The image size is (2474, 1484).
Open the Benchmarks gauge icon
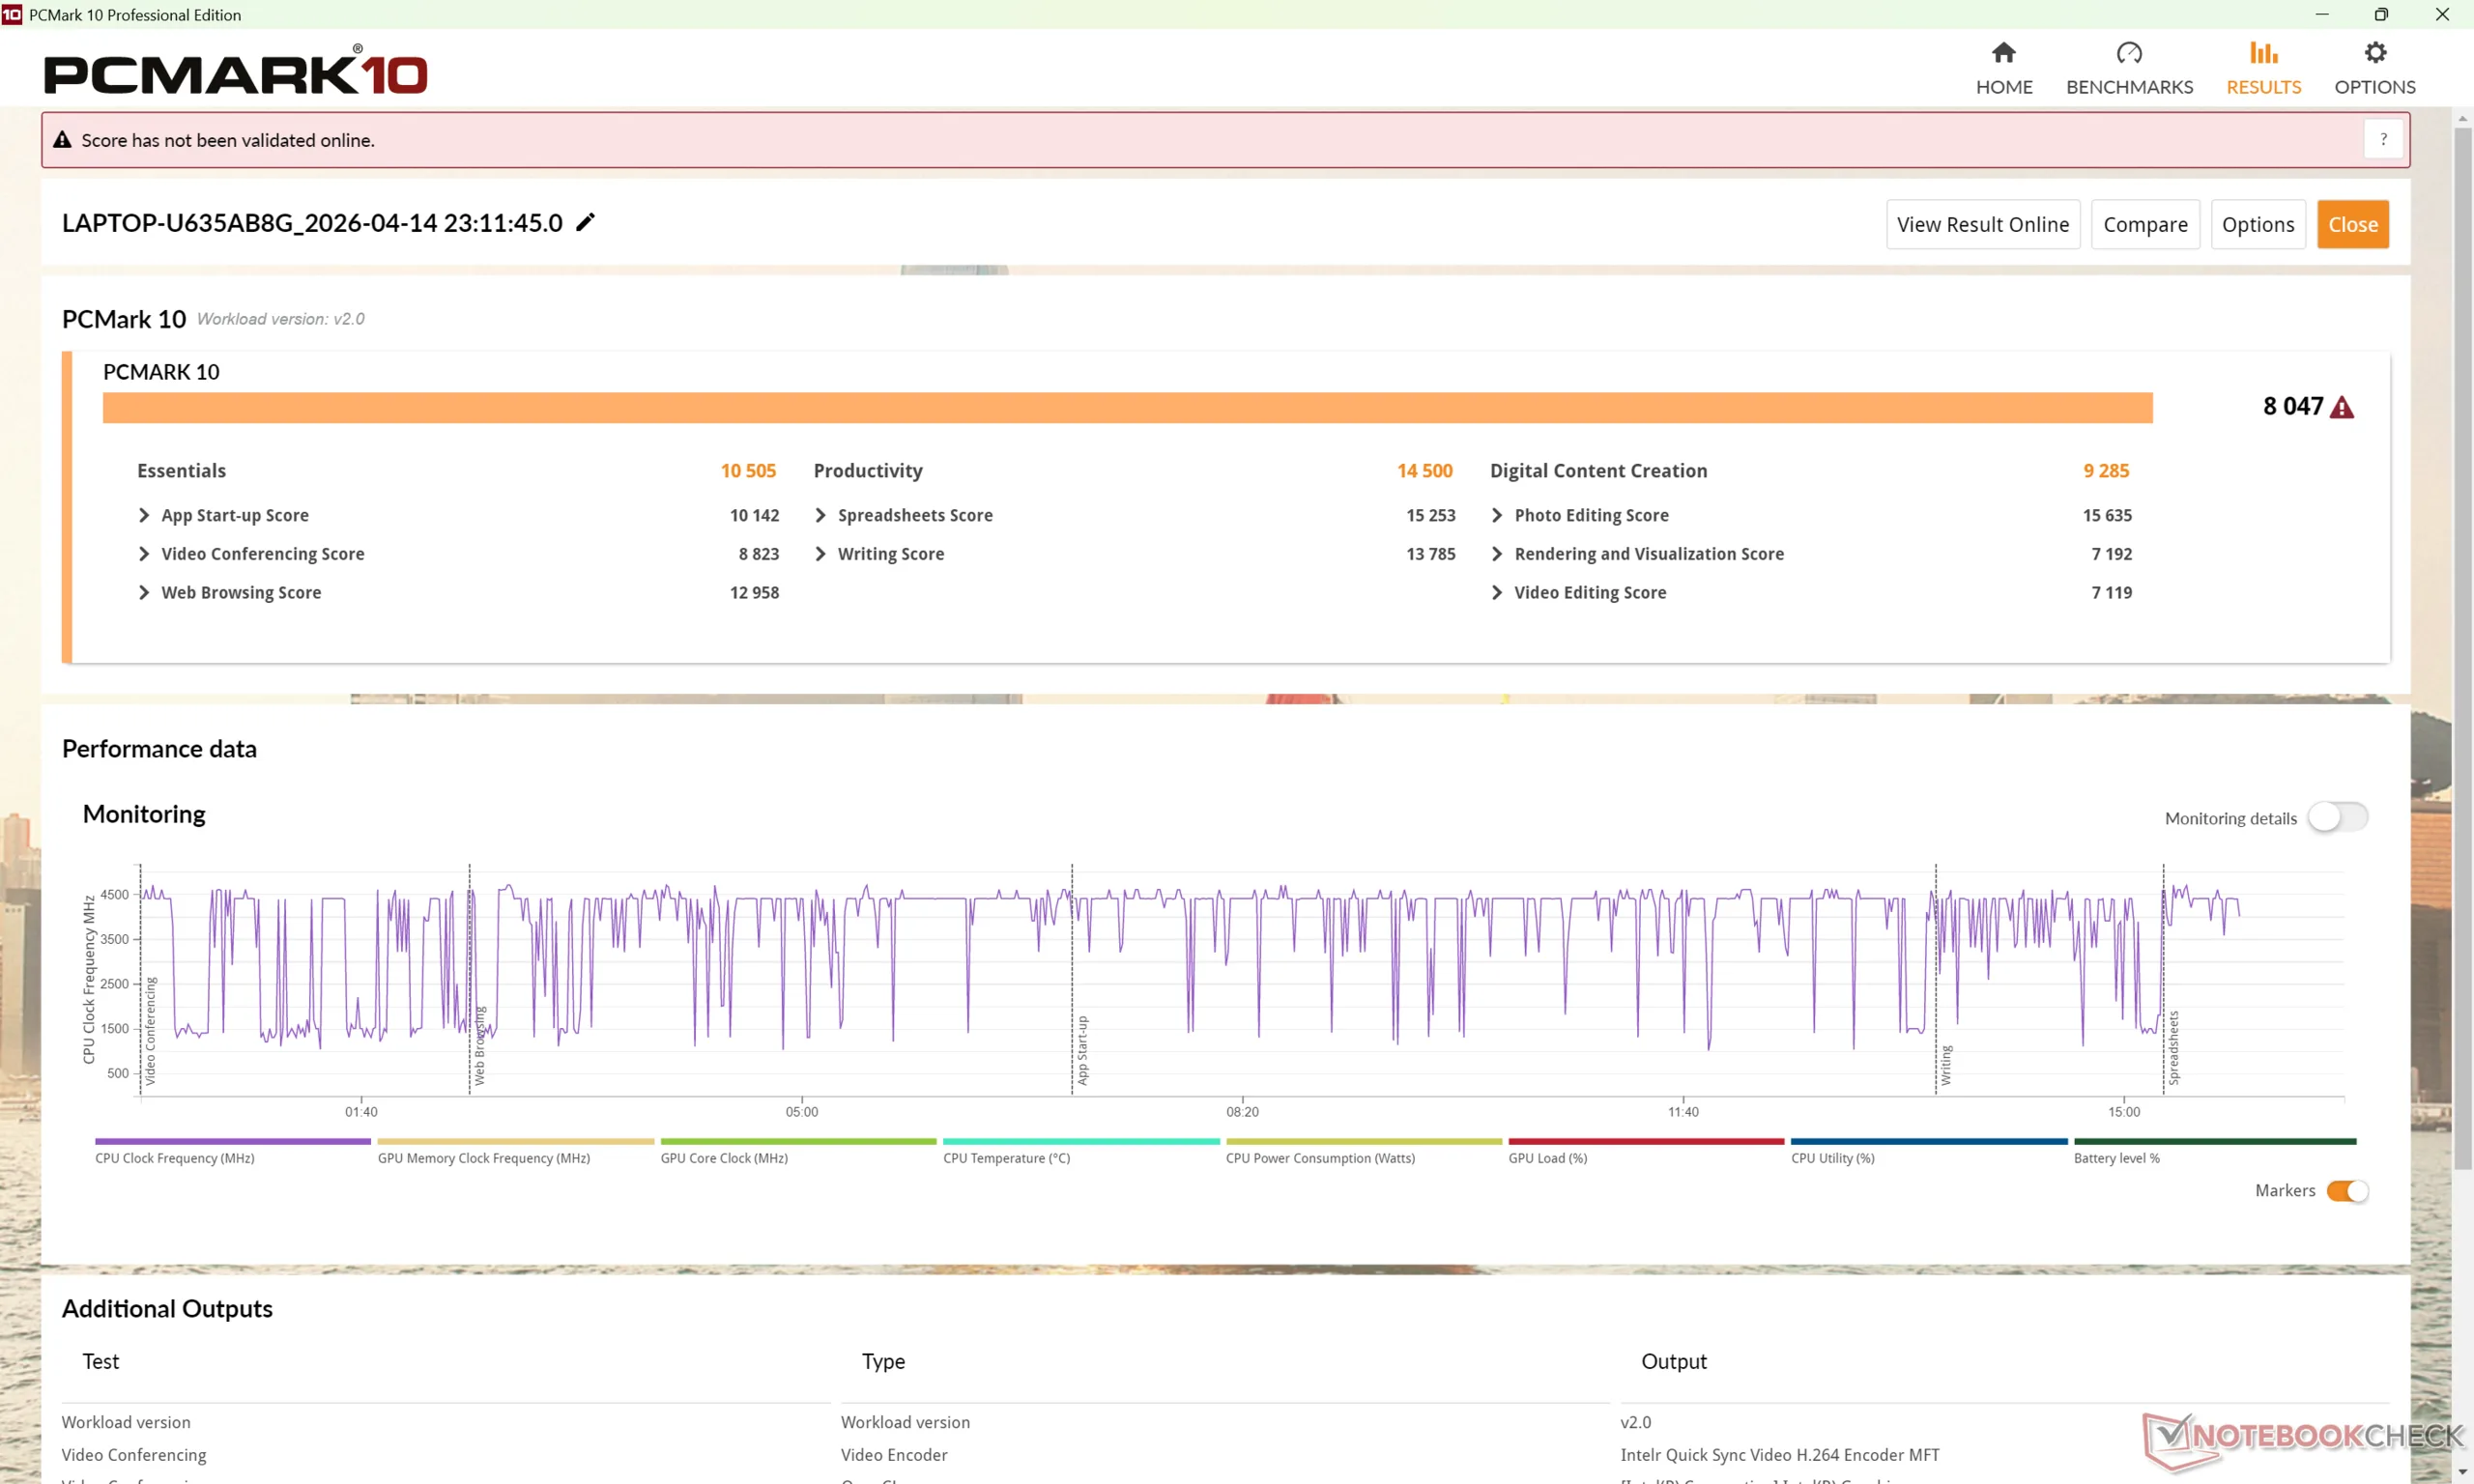(2129, 53)
